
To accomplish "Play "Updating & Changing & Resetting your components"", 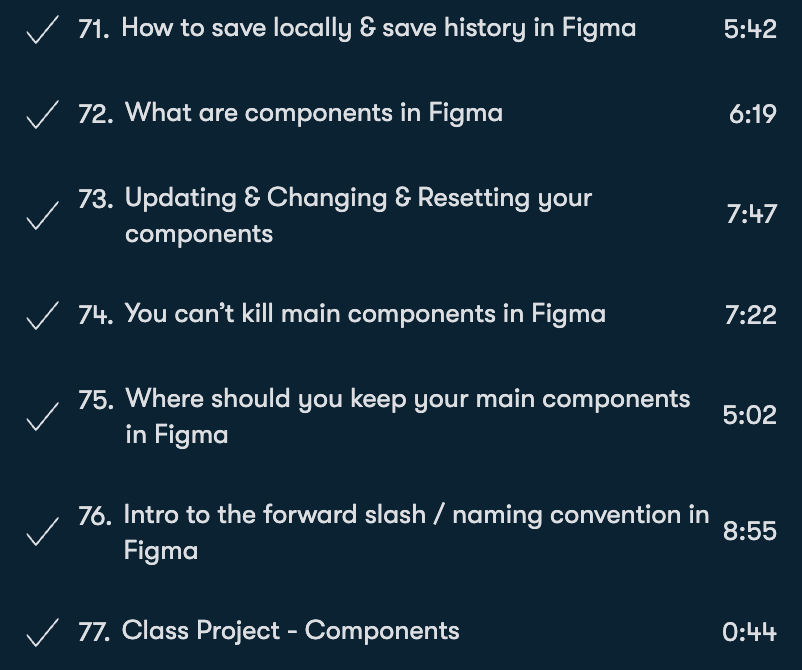I will (x=358, y=215).
